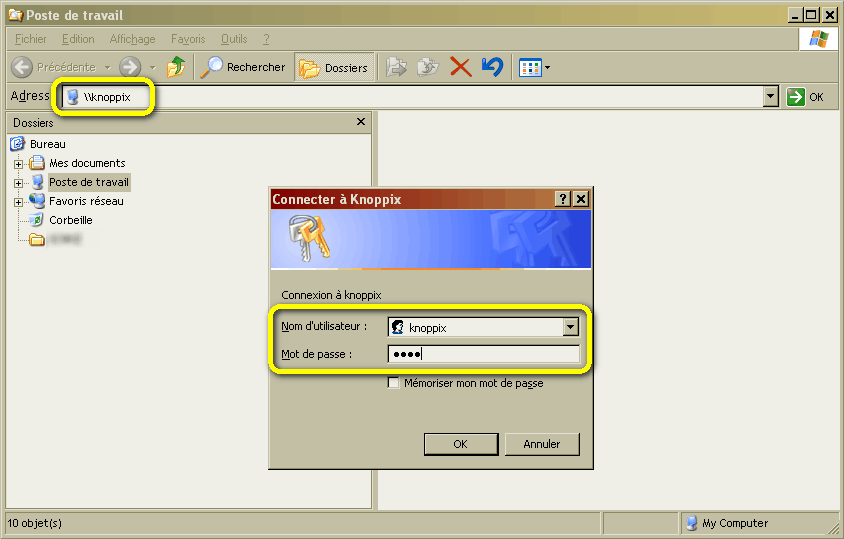The height and width of the screenshot is (539, 844).
Task: Click the forward navigation arrow icon
Action: point(130,67)
